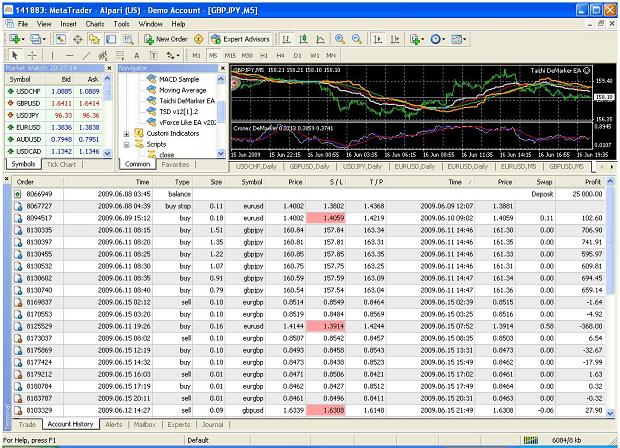
Task: Click the Zoom In magnifier icon
Action: 340,39
